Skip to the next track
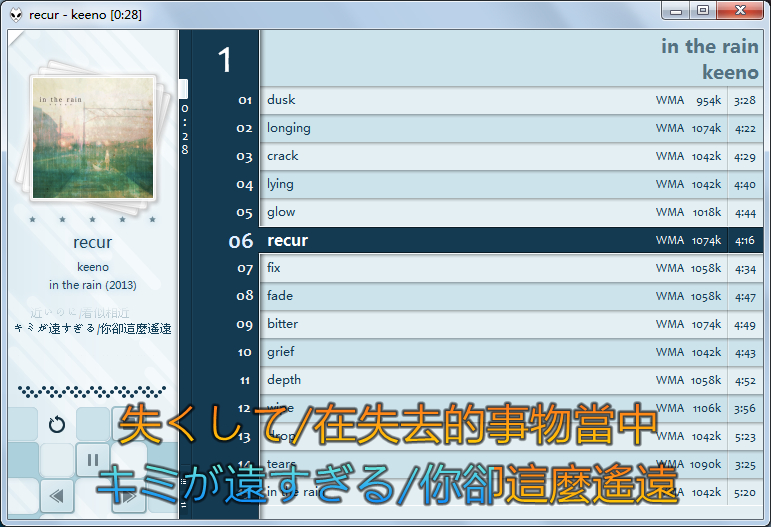Image resolution: width=771 pixels, height=527 pixels. coord(129,497)
